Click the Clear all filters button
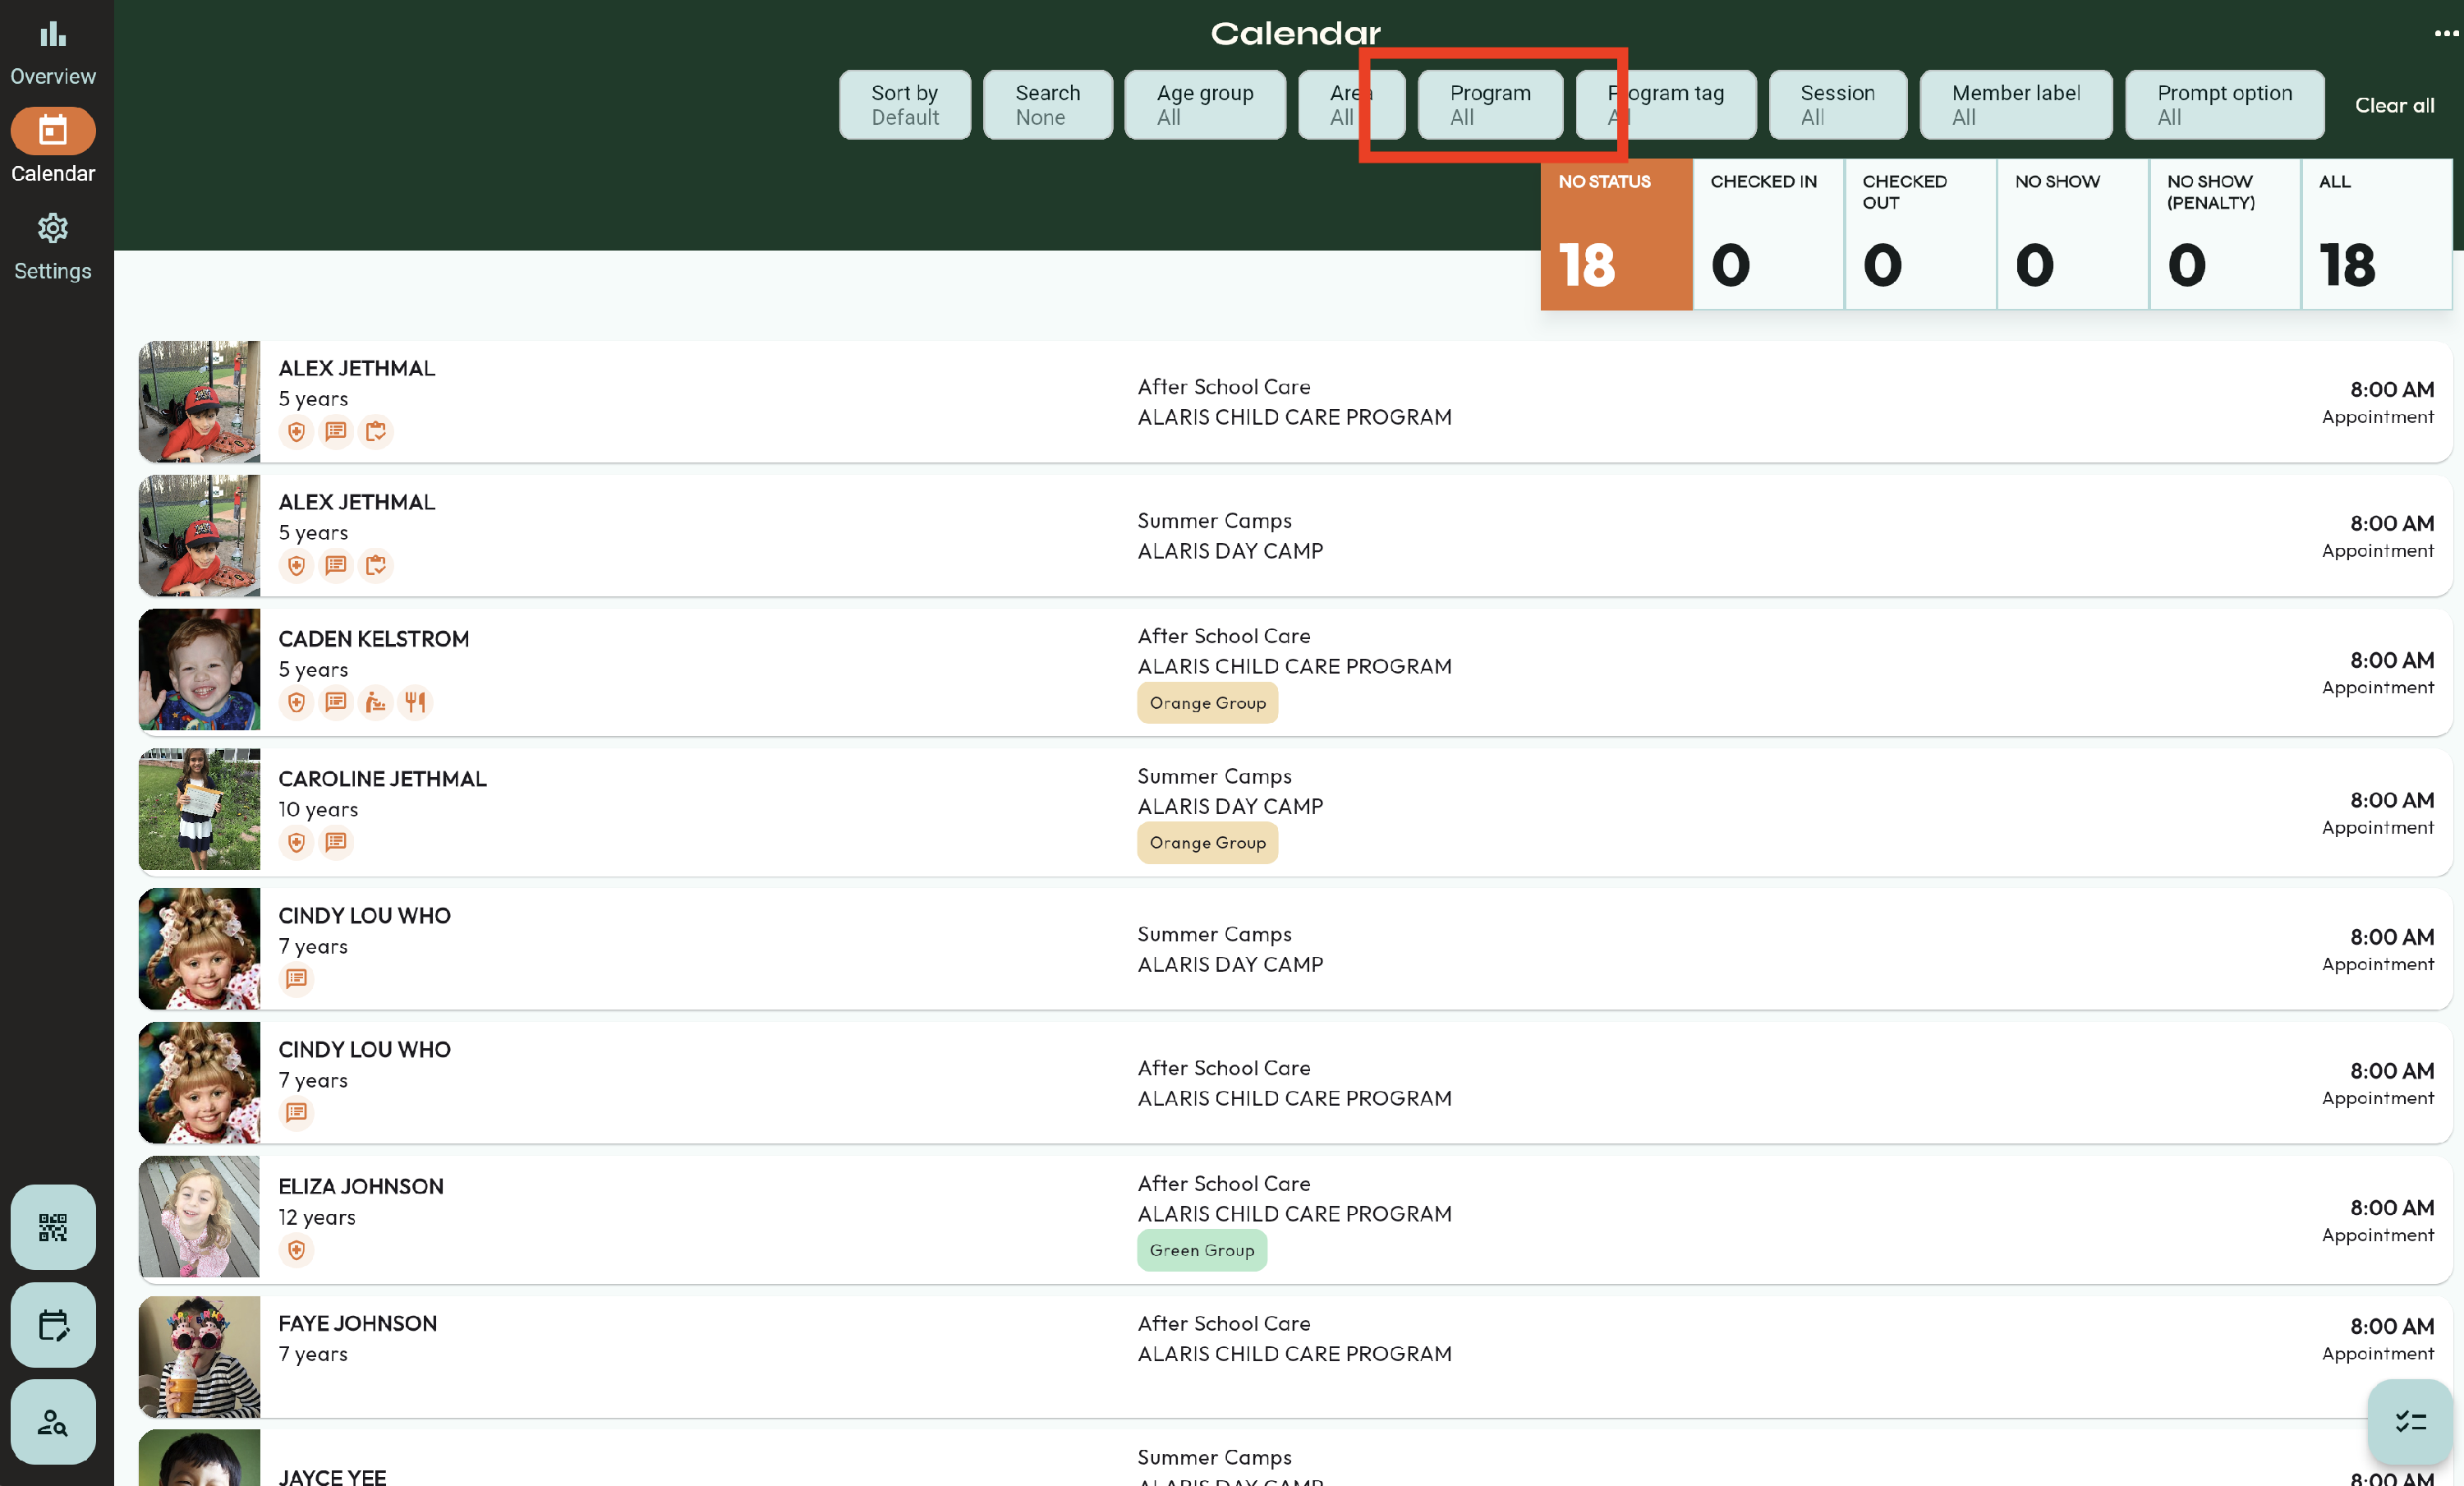This screenshot has width=2464, height=1486. pyautogui.click(x=2393, y=105)
